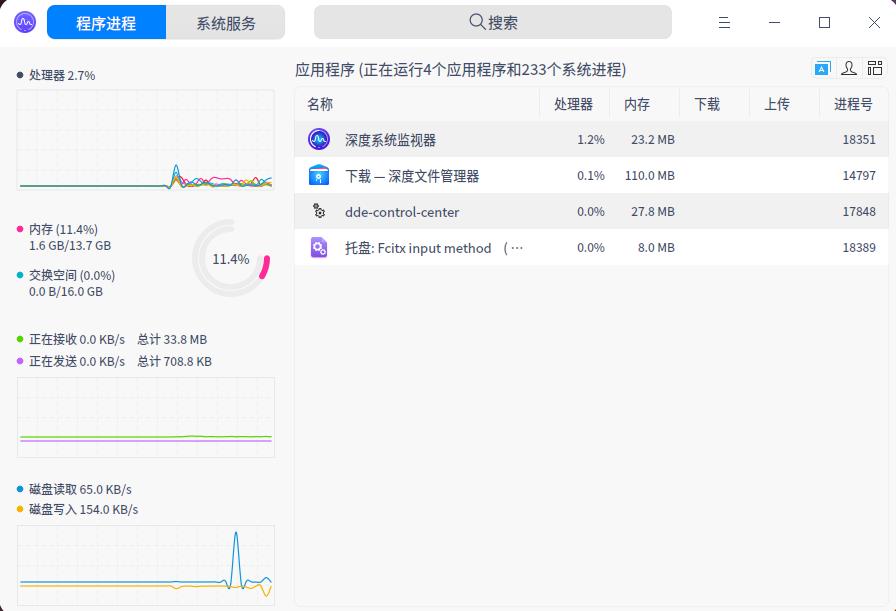
Task: Click the dde-control-center gears icon
Action: click(318, 211)
